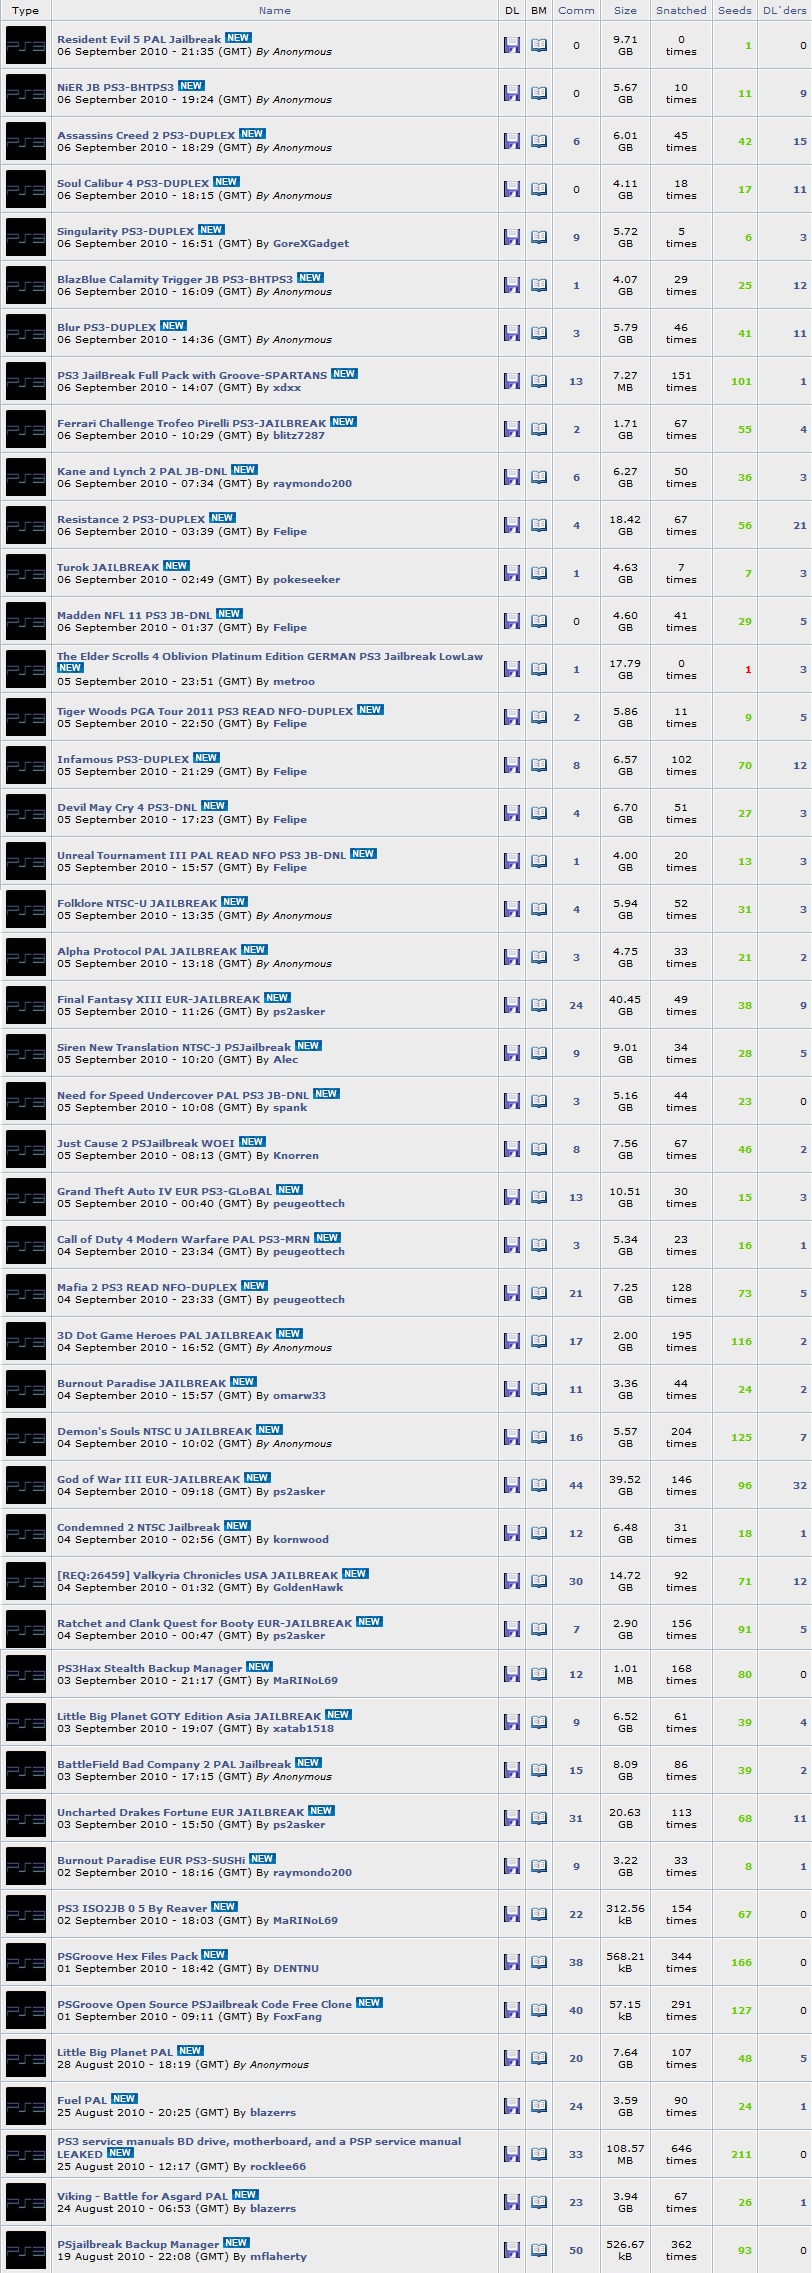812x2273 pixels.
Task: View uploader ps2asker on Ratchet and Clank
Action: (299, 1636)
